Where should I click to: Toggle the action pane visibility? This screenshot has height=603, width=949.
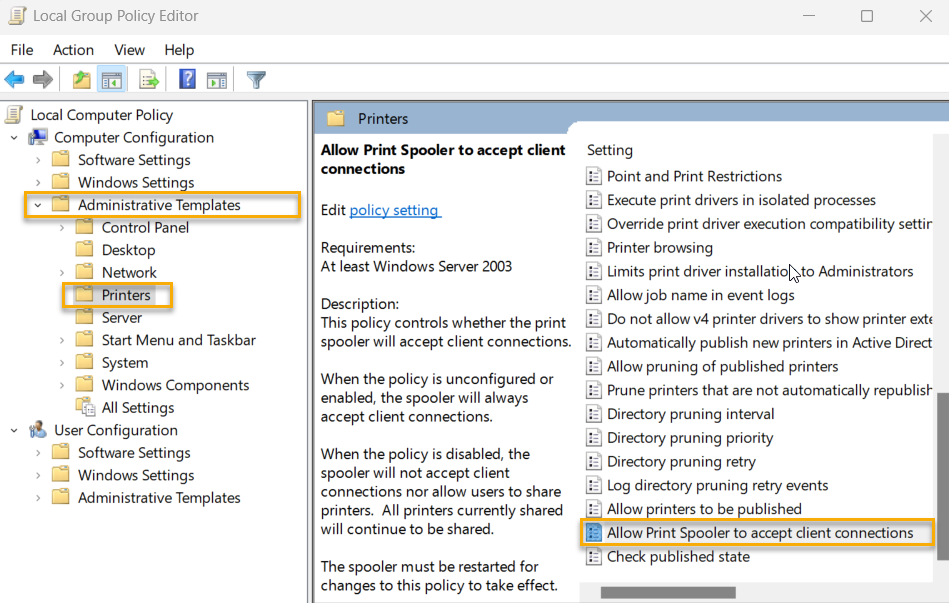(x=218, y=79)
